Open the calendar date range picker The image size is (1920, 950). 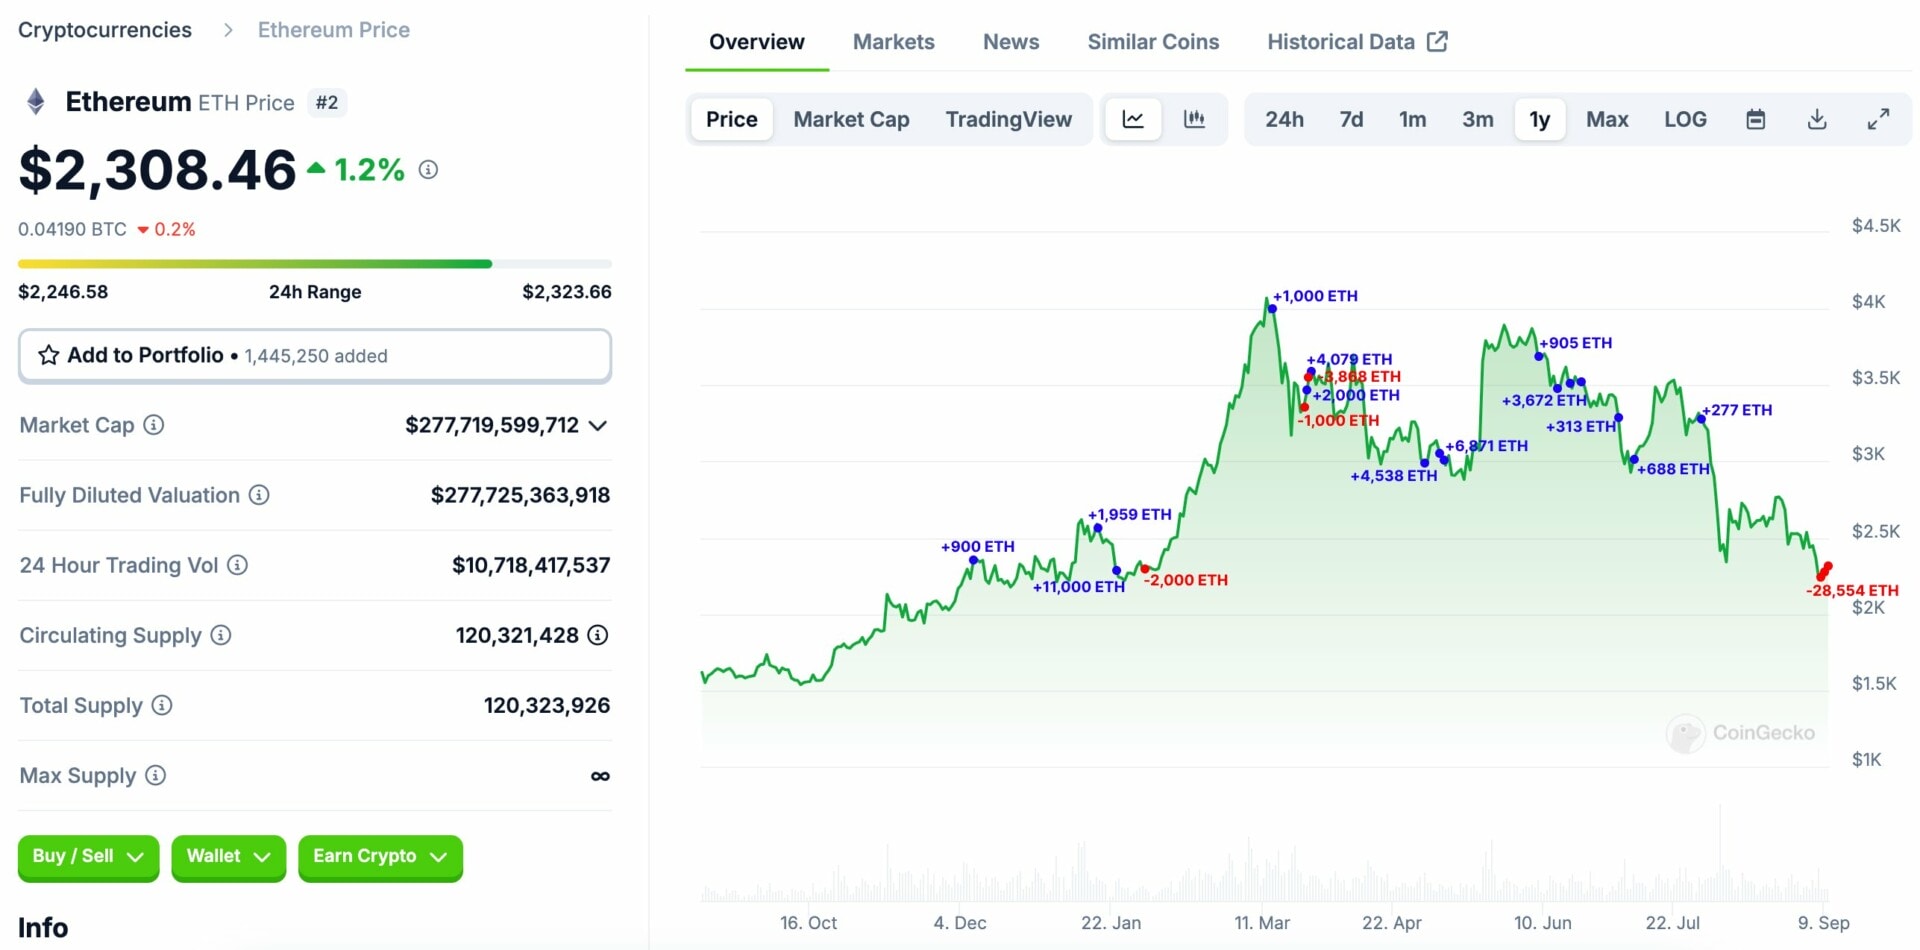(x=1755, y=120)
